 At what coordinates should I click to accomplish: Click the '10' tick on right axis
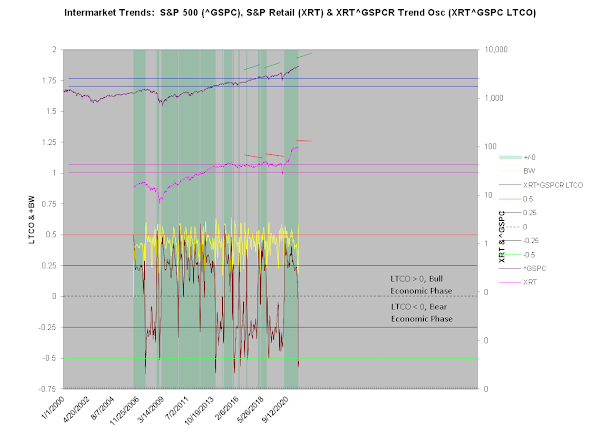click(488, 195)
